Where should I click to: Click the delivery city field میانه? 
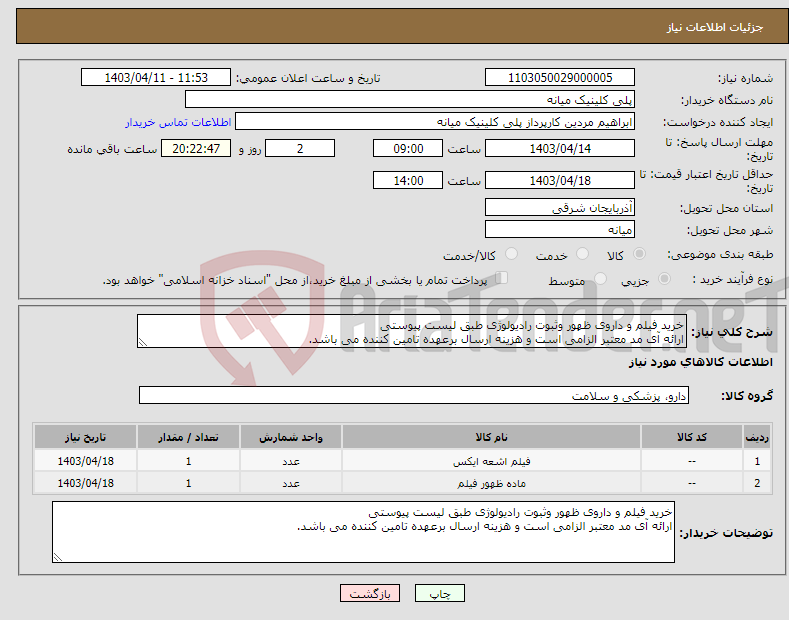click(560, 229)
